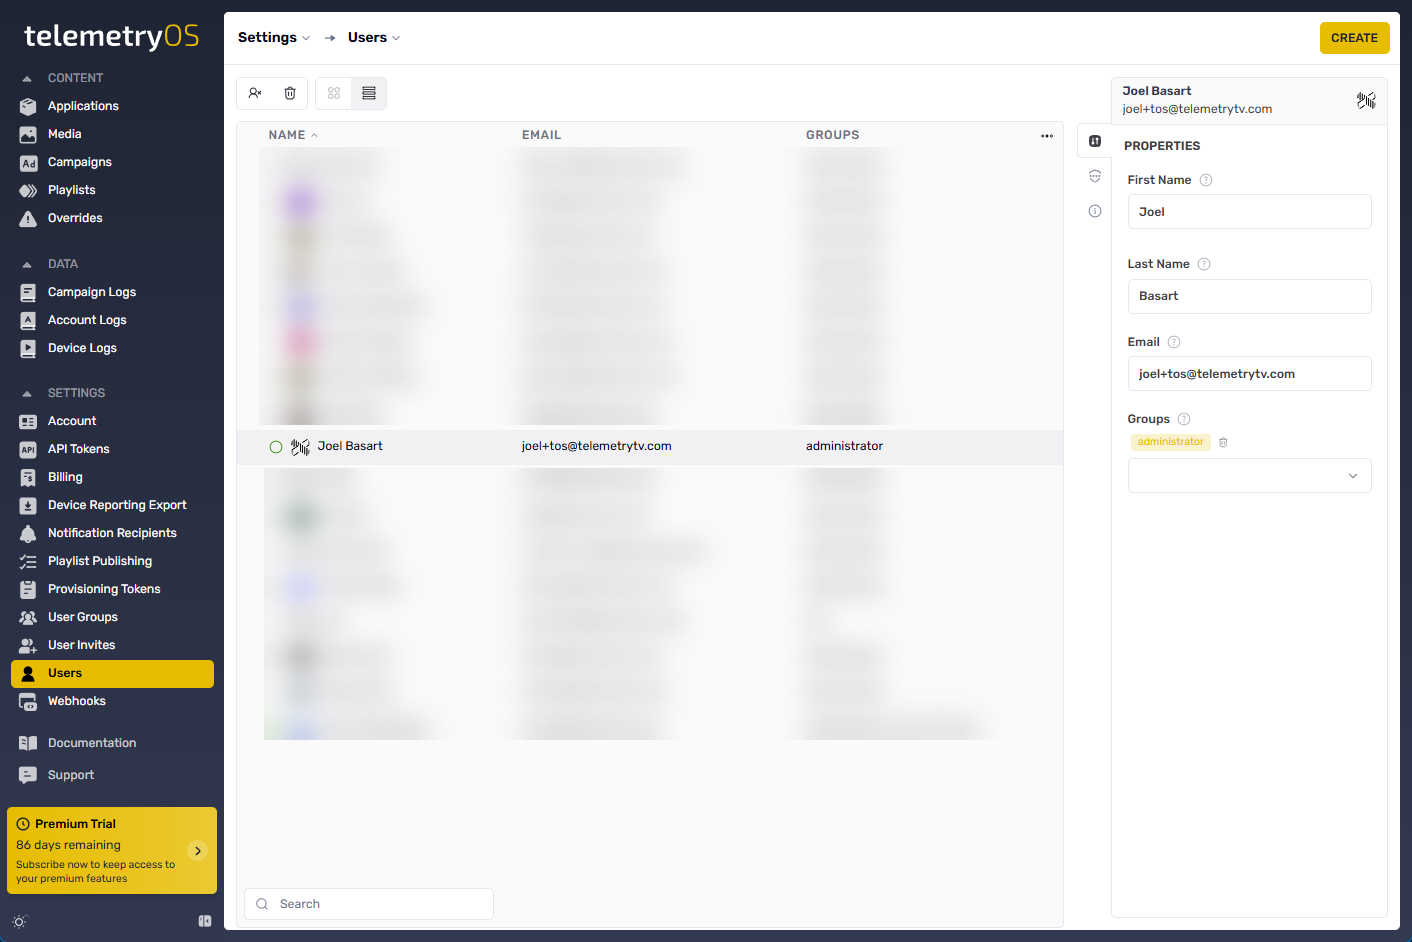The width and height of the screenshot is (1412, 942).
Task: Click the Billing icon in sidebar
Action: 28,477
